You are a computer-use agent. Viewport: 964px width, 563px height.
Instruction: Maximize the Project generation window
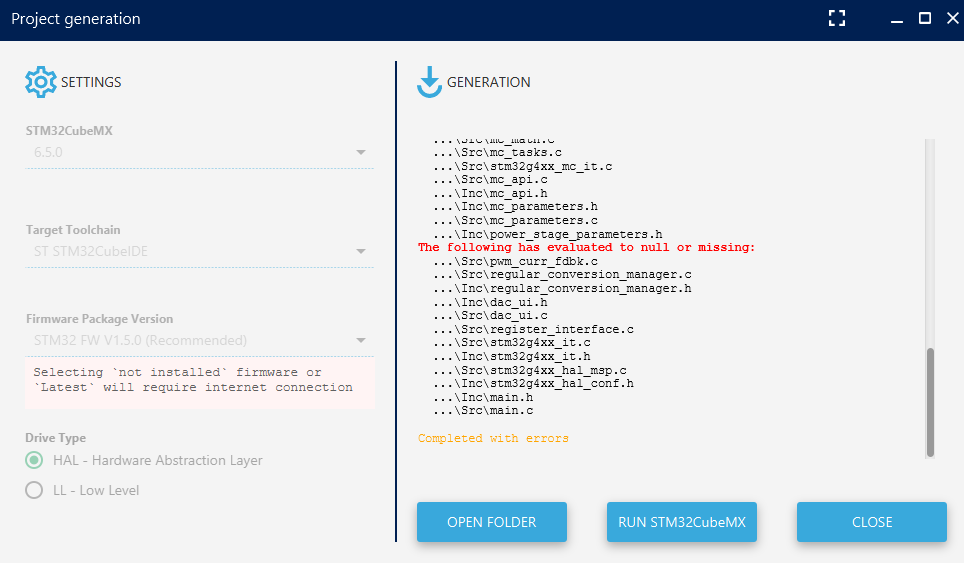coord(925,18)
